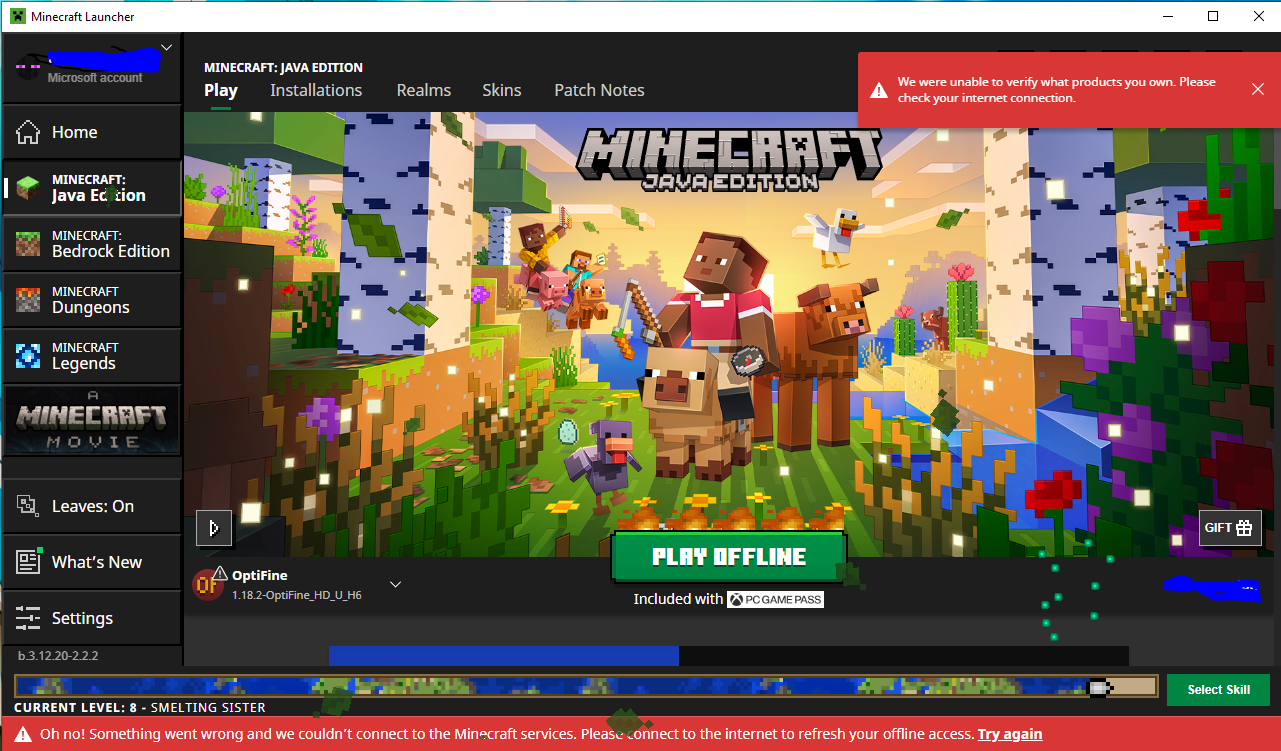Click the Play Offline button
This screenshot has width=1281, height=751.
pyautogui.click(x=729, y=557)
